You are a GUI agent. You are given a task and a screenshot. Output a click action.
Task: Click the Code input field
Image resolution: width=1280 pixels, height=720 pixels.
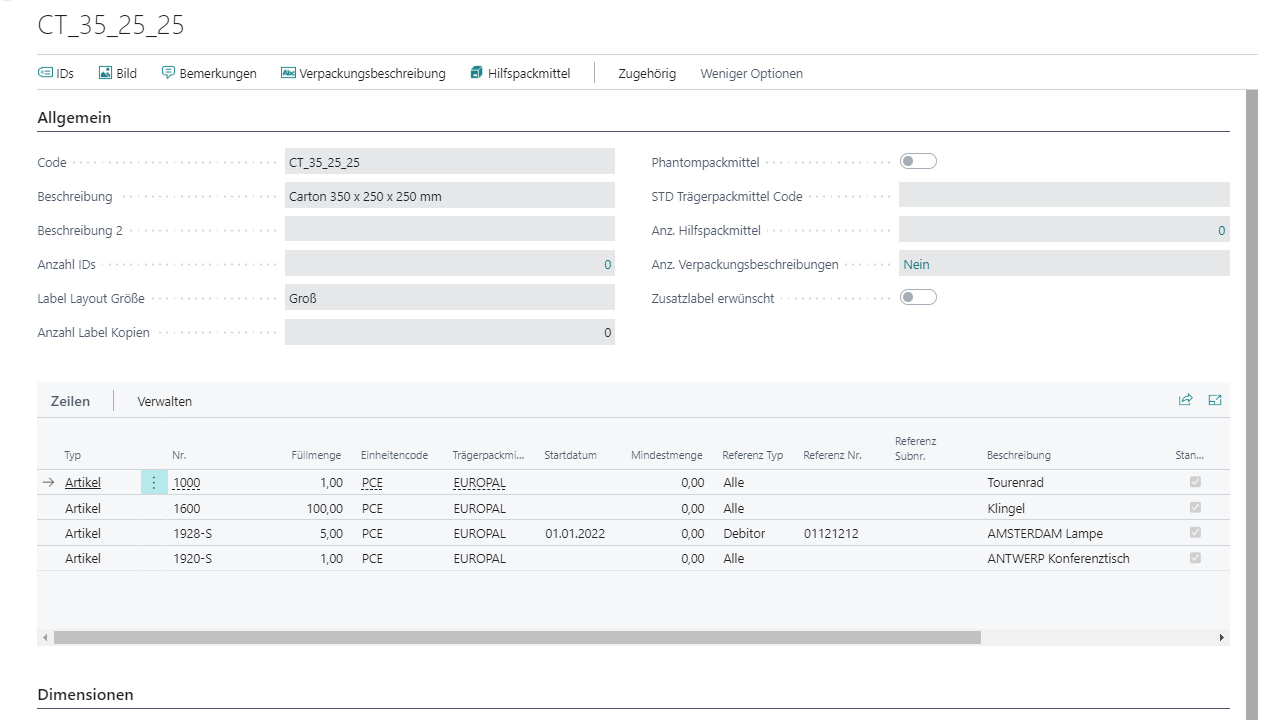tap(450, 162)
